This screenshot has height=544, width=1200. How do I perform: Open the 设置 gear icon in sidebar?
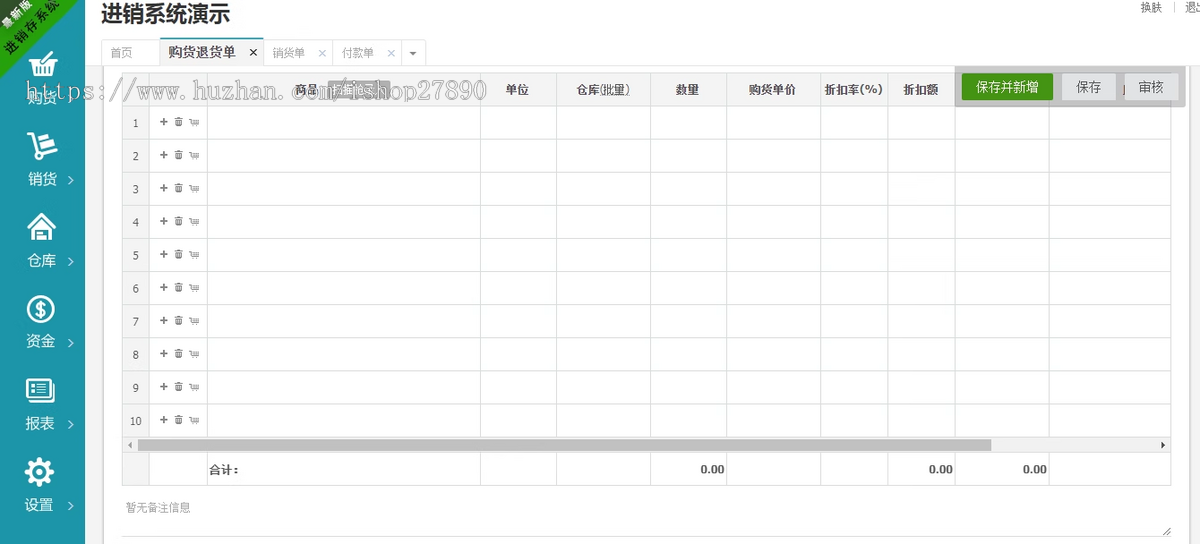tap(40, 472)
